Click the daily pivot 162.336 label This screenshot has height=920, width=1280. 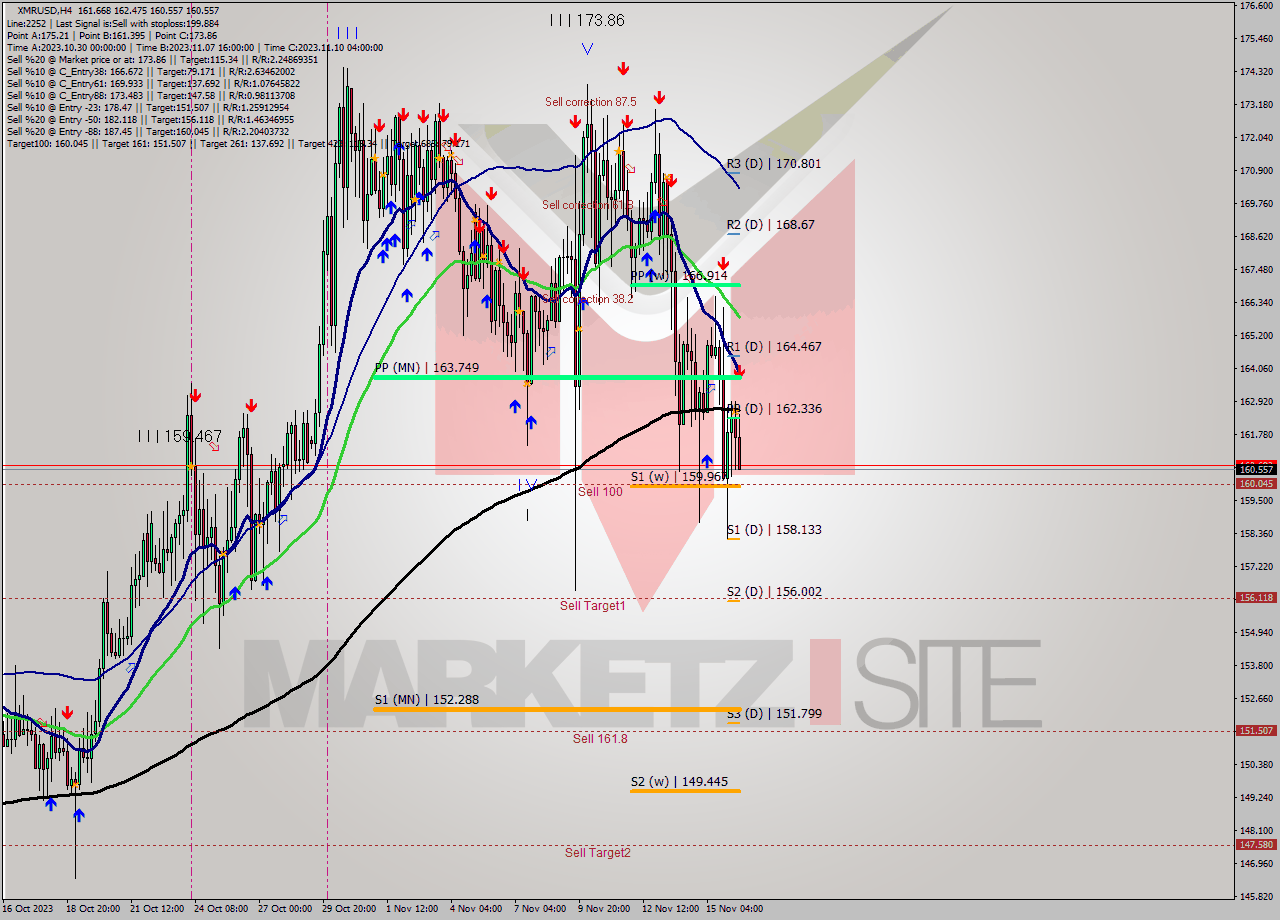coord(775,409)
